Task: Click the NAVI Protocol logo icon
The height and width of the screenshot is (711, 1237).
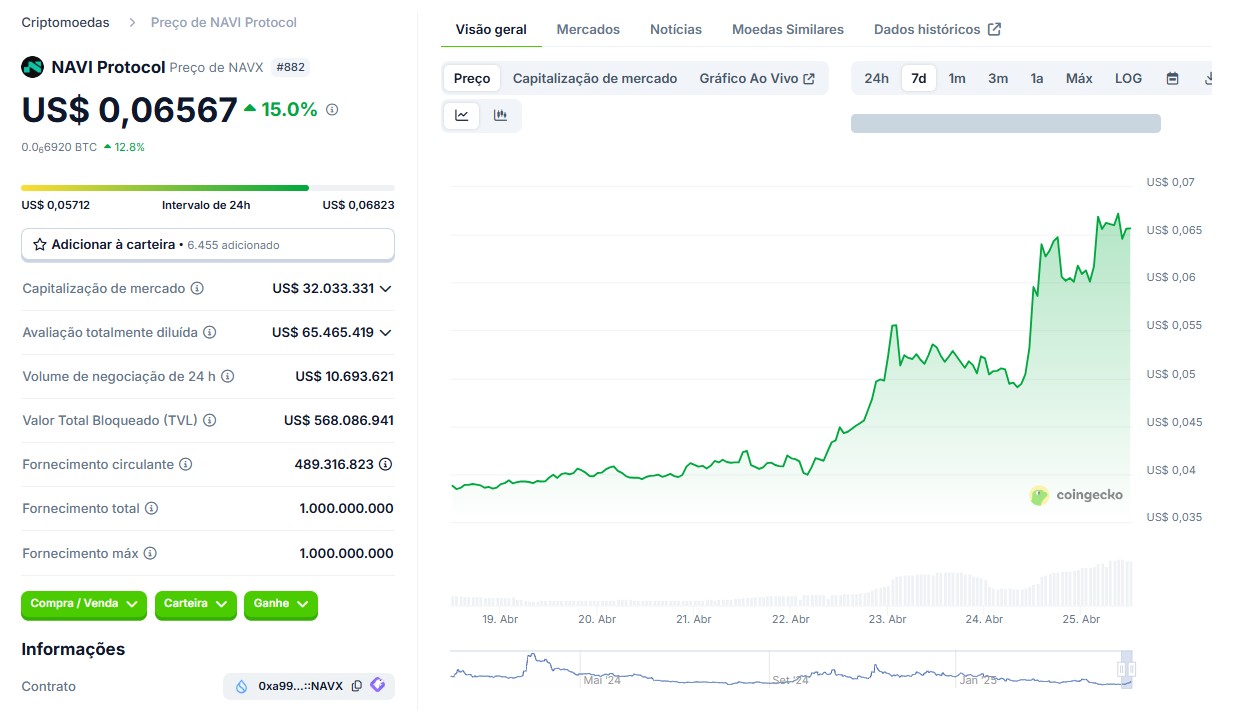Action: click(33, 67)
